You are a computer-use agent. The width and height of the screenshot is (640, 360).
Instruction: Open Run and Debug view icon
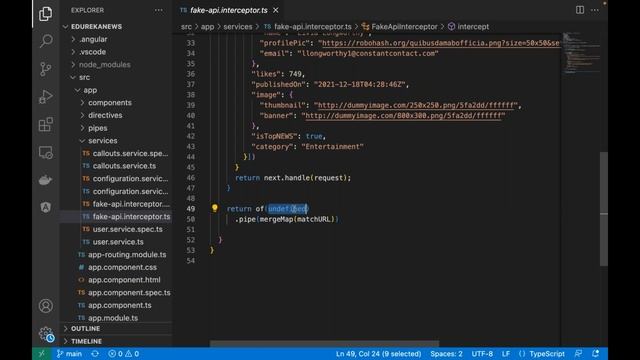coord(45,97)
